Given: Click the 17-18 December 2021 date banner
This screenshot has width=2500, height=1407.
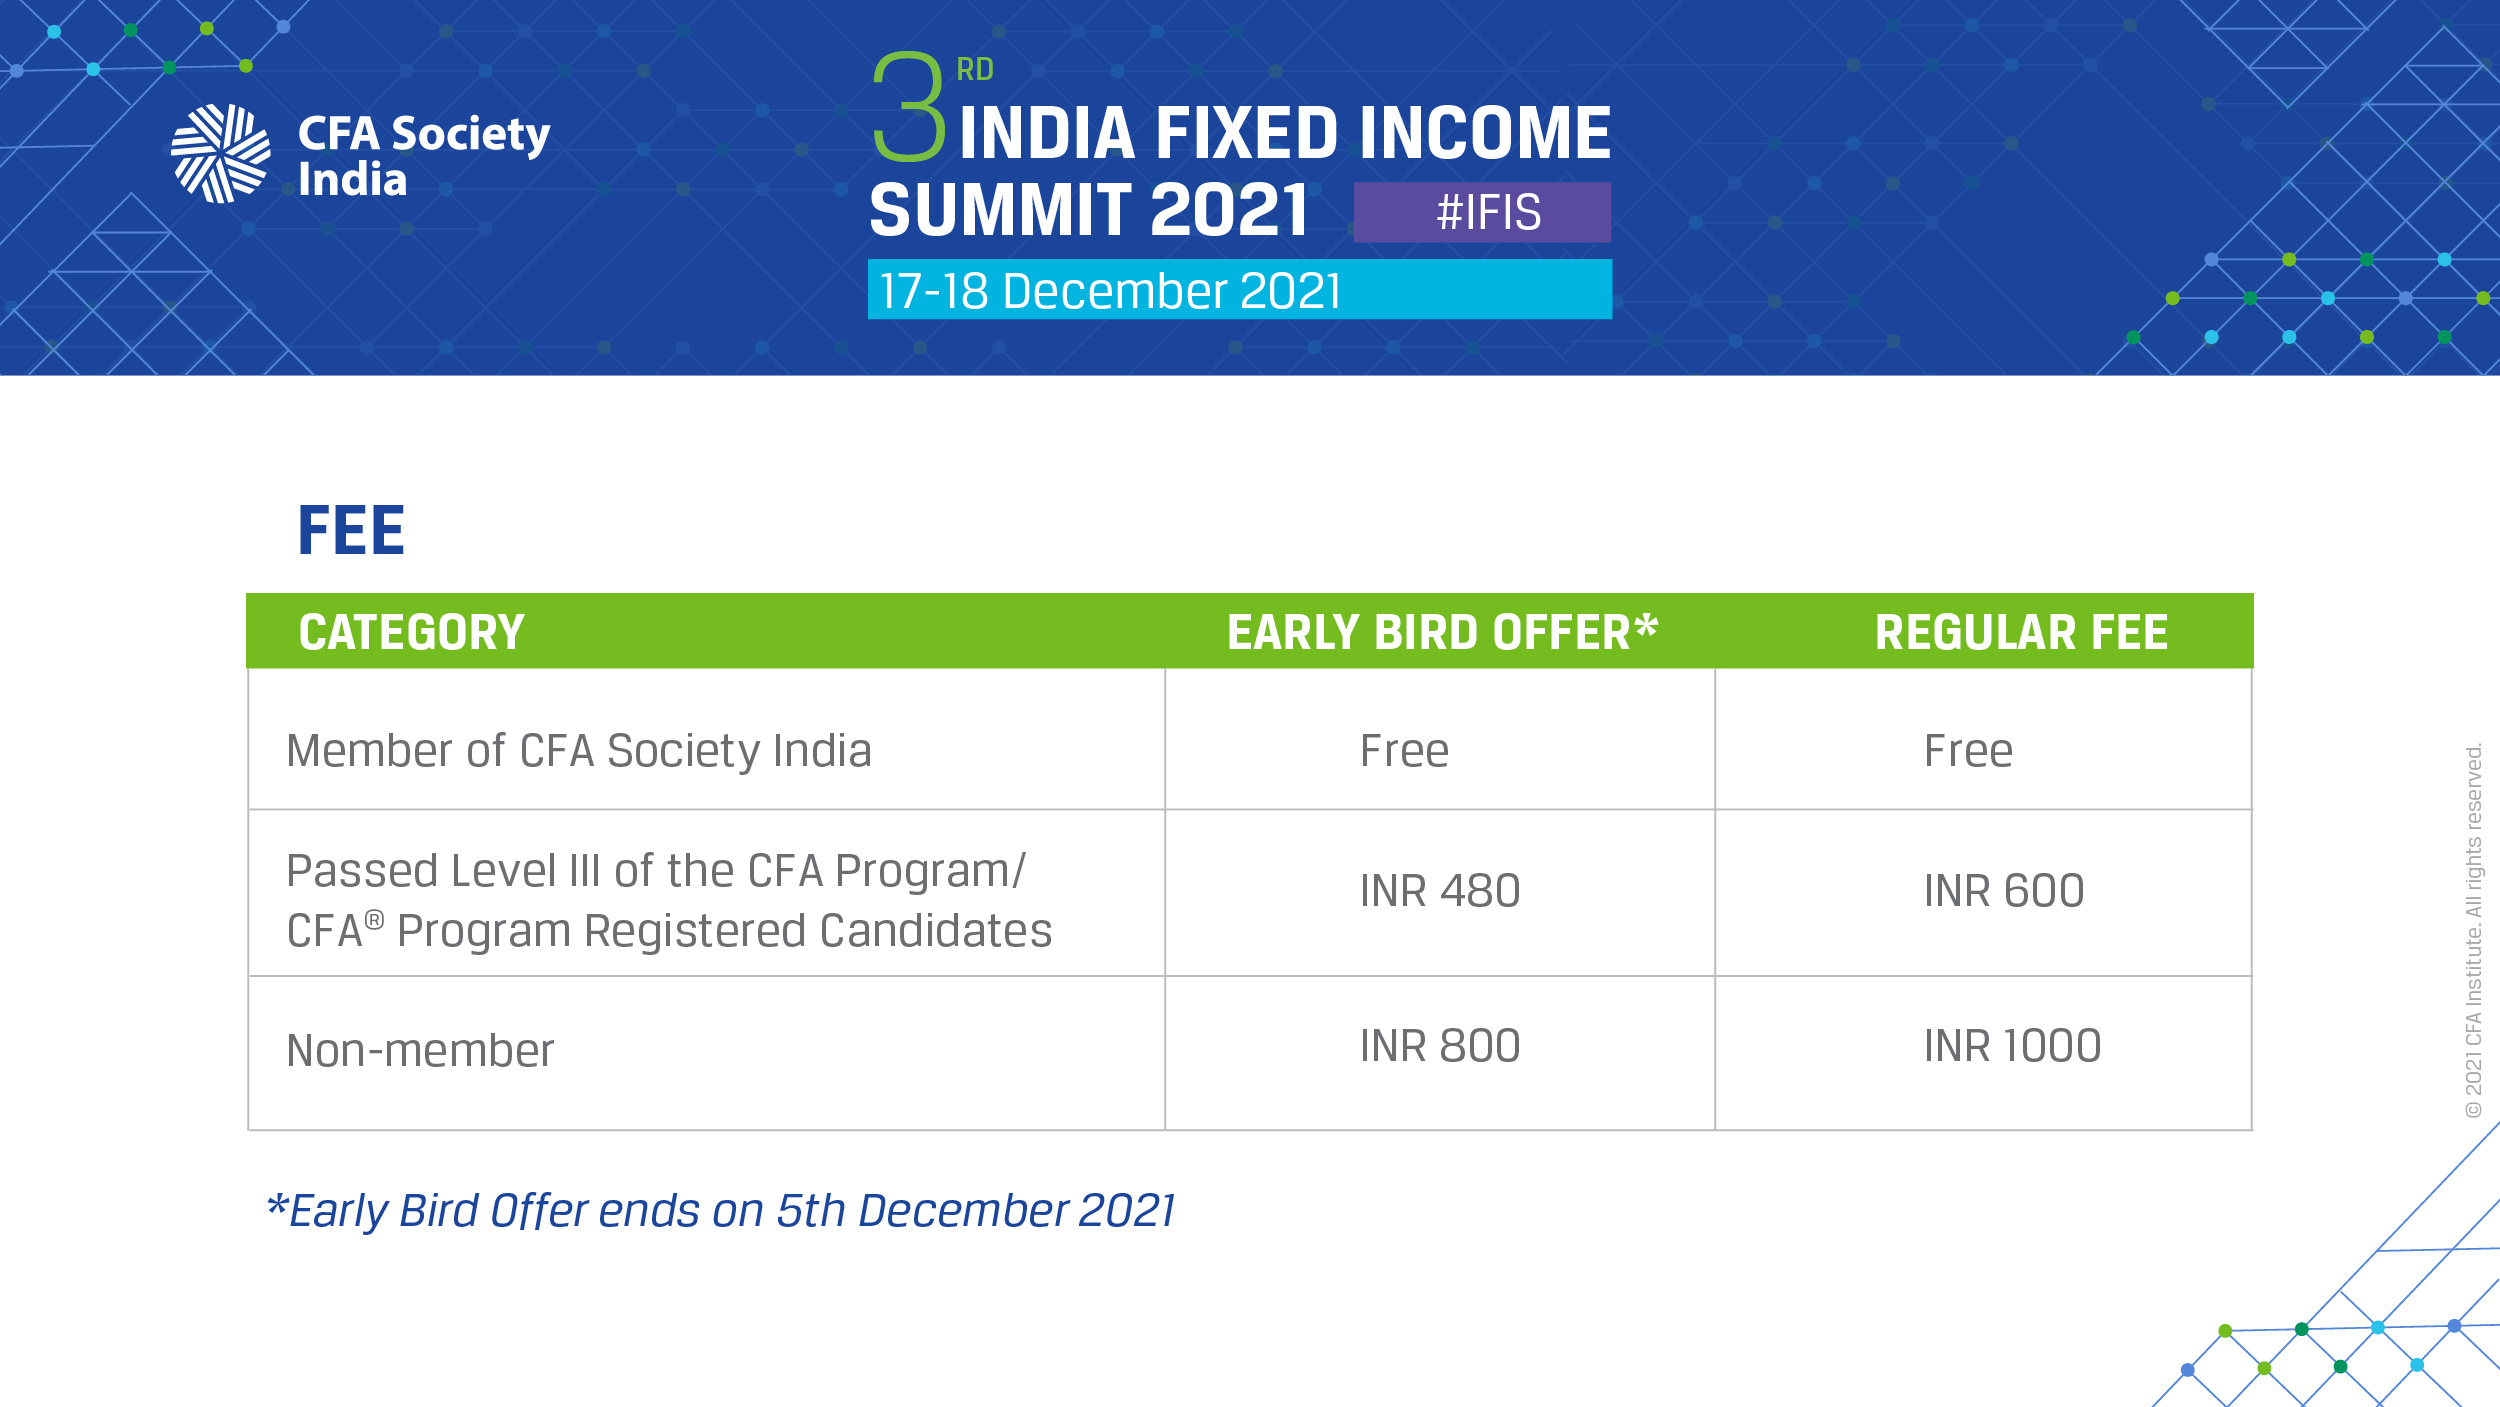Looking at the screenshot, I should (1238, 290).
